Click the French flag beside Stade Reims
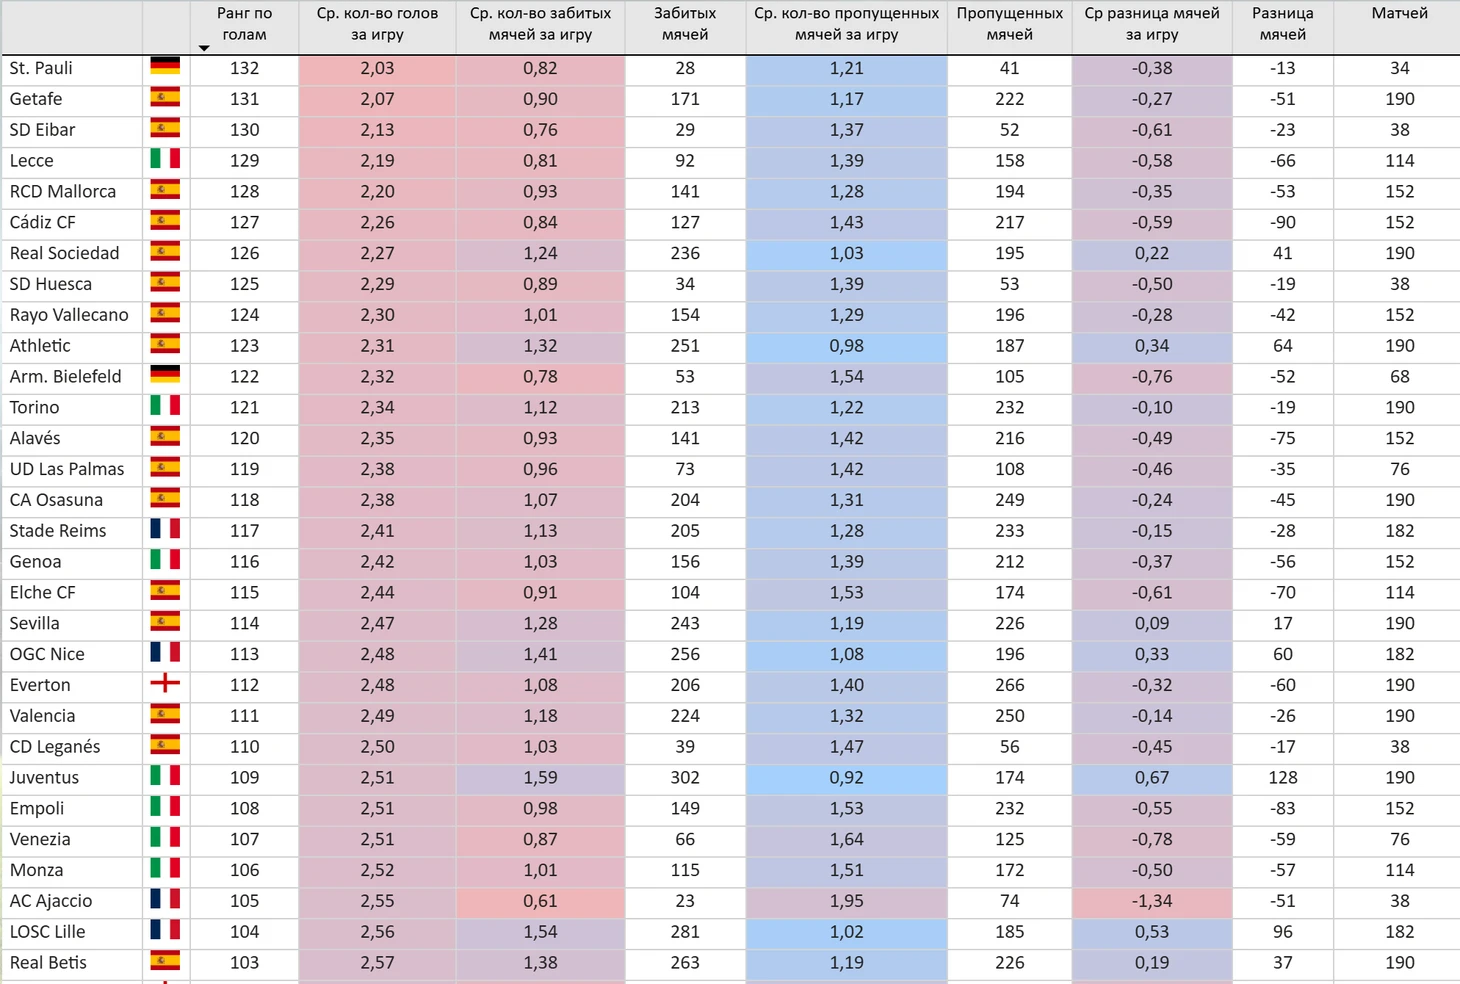1460x984 pixels. click(165, 529)
